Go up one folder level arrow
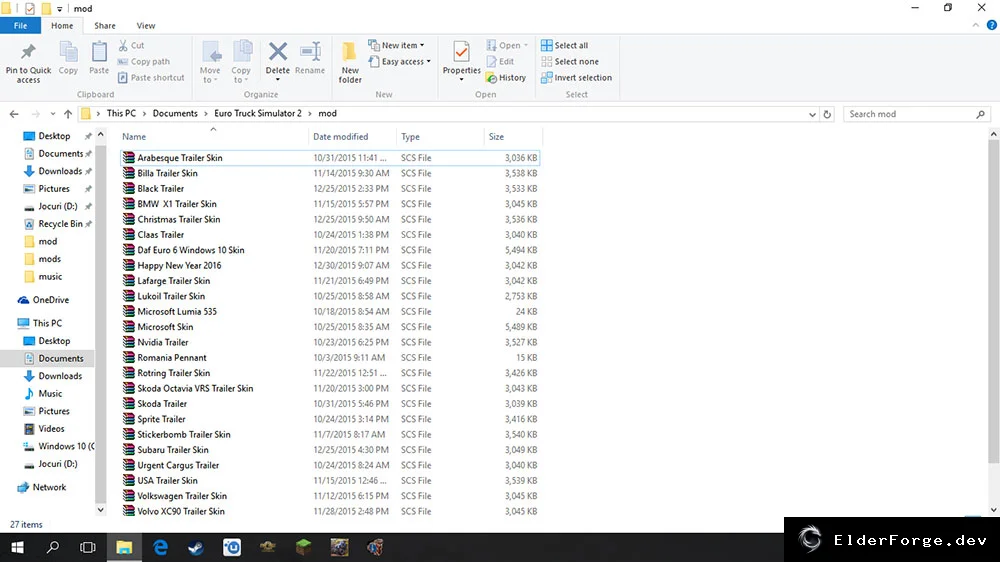This screenshot has width=1000, height=562. tap(68, 114)
